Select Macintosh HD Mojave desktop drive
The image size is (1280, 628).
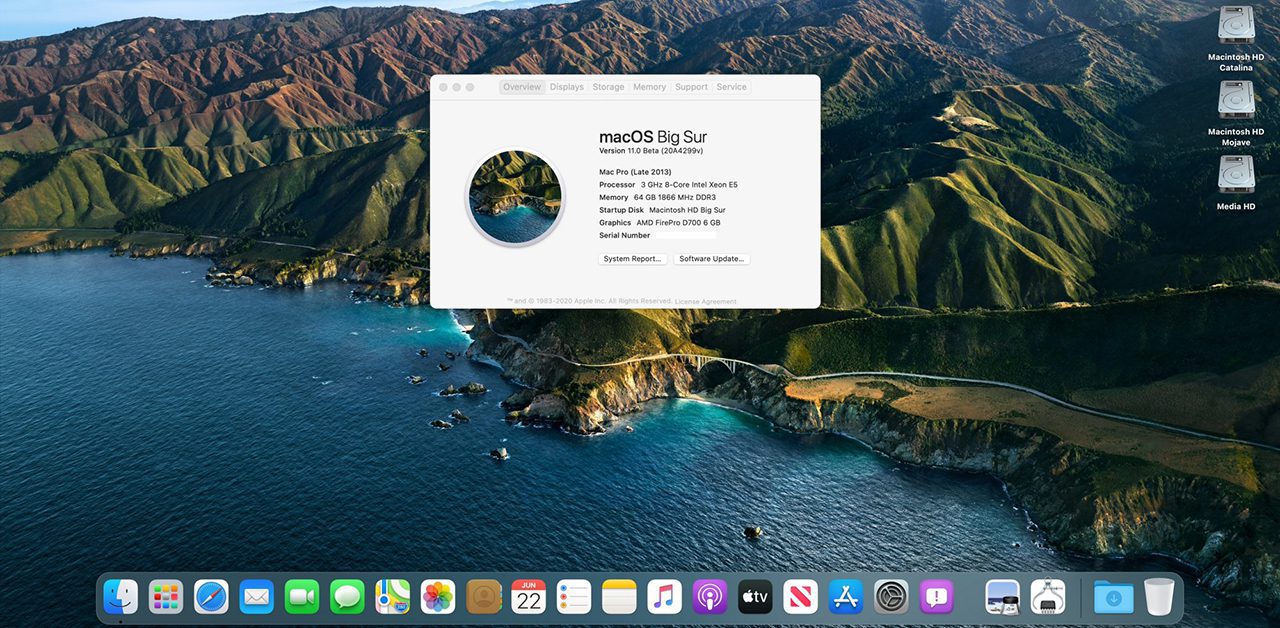(x=1236, y=113)
